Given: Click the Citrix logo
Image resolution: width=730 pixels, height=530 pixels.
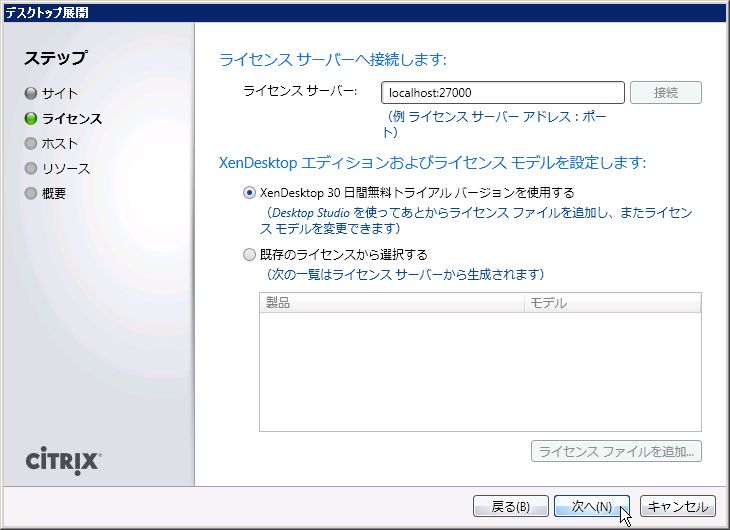Looking at the screenshot, I should tap(64, 461).
